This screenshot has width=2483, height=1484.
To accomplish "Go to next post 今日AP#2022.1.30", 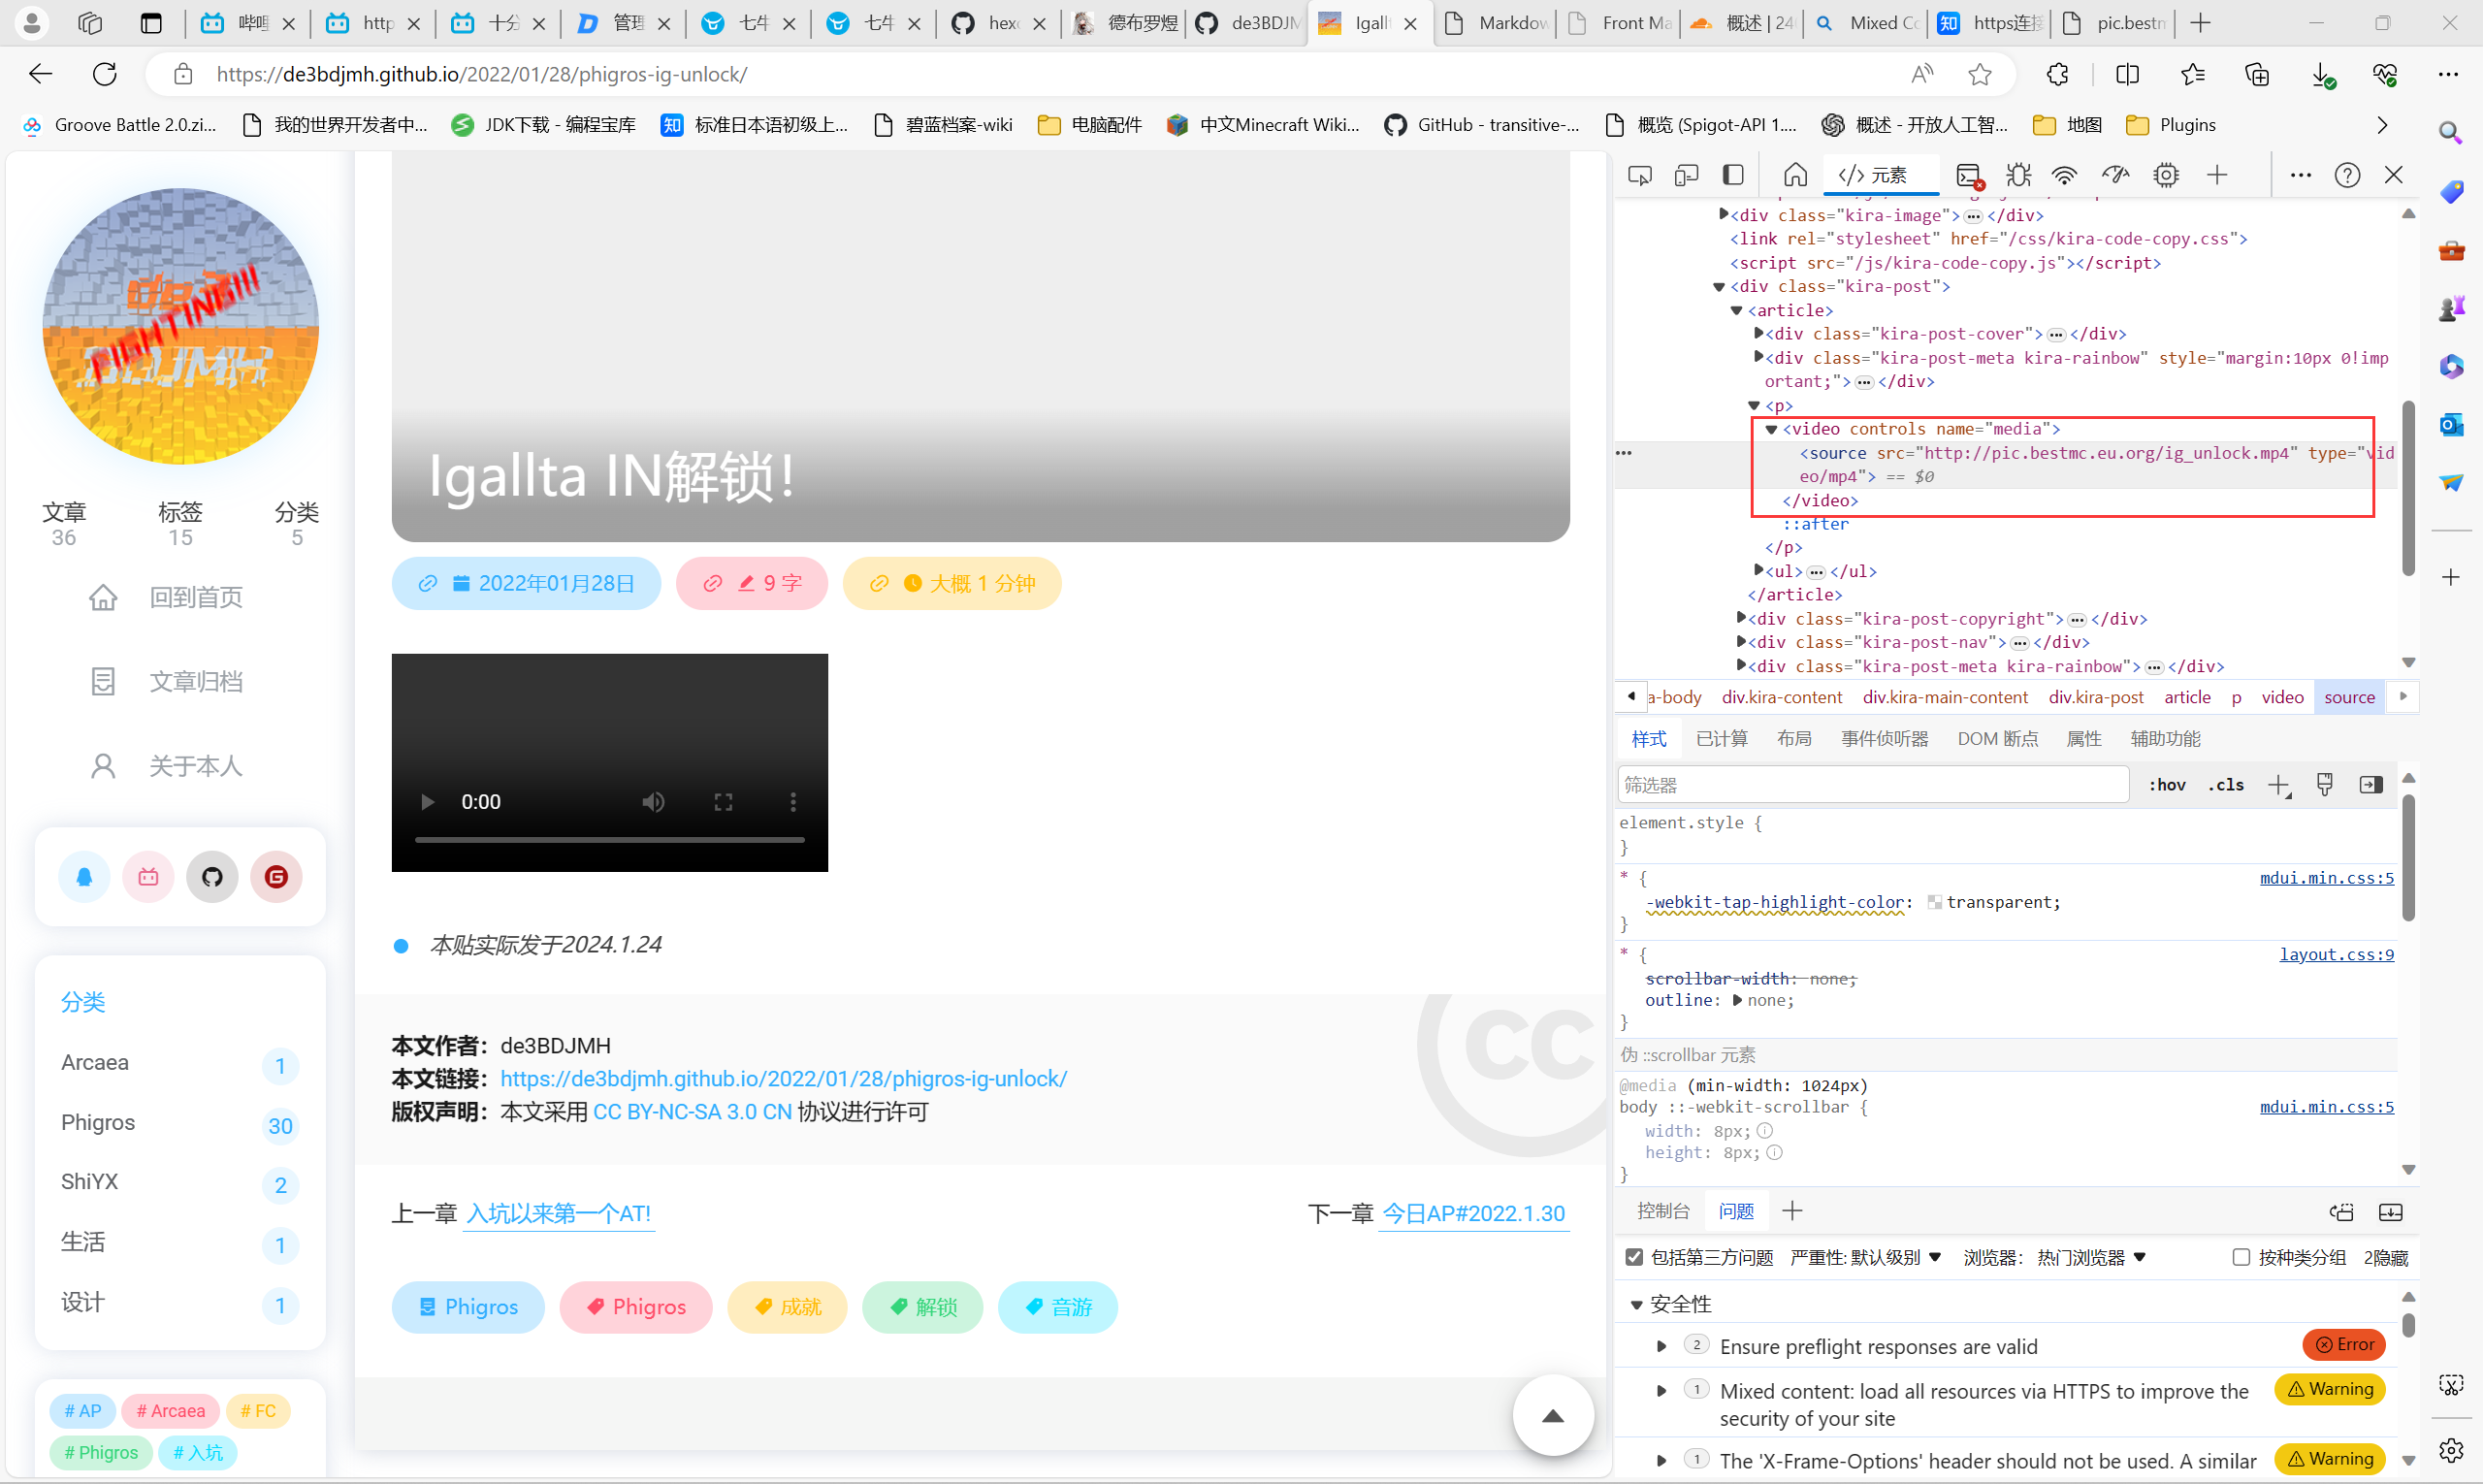I will [1473, 1213].
